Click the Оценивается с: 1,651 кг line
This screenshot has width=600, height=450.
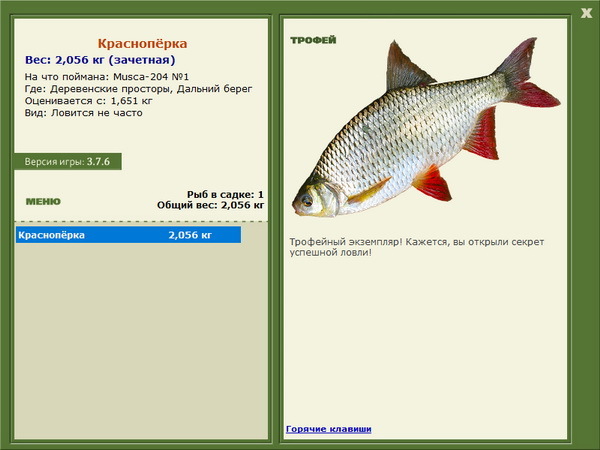click(89, 101)
